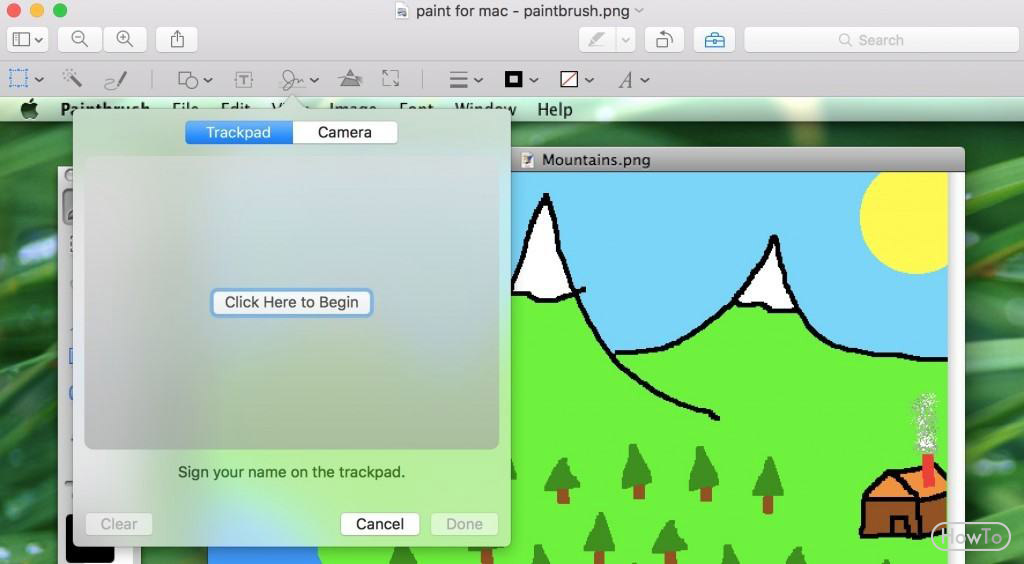
Task: Open the Share icon in toolbar
Action: click(177, 40)
